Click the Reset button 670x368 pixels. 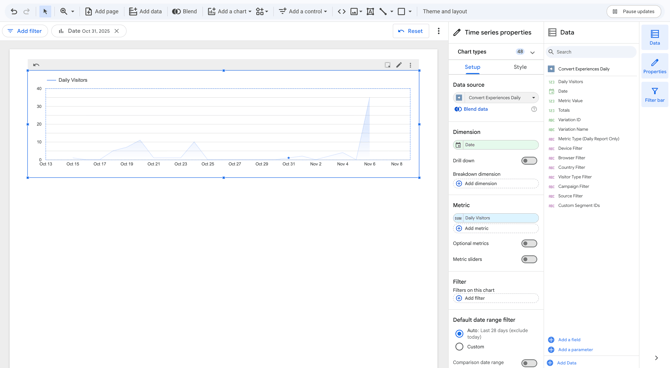pyautogui.click(x=411, y=31)
